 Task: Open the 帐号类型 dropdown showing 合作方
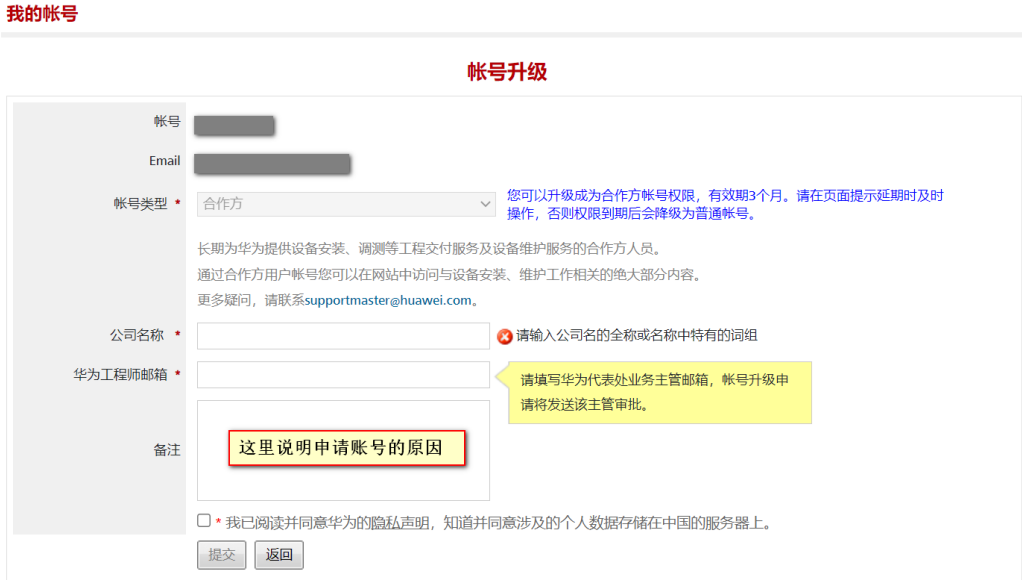coord(345,204)
